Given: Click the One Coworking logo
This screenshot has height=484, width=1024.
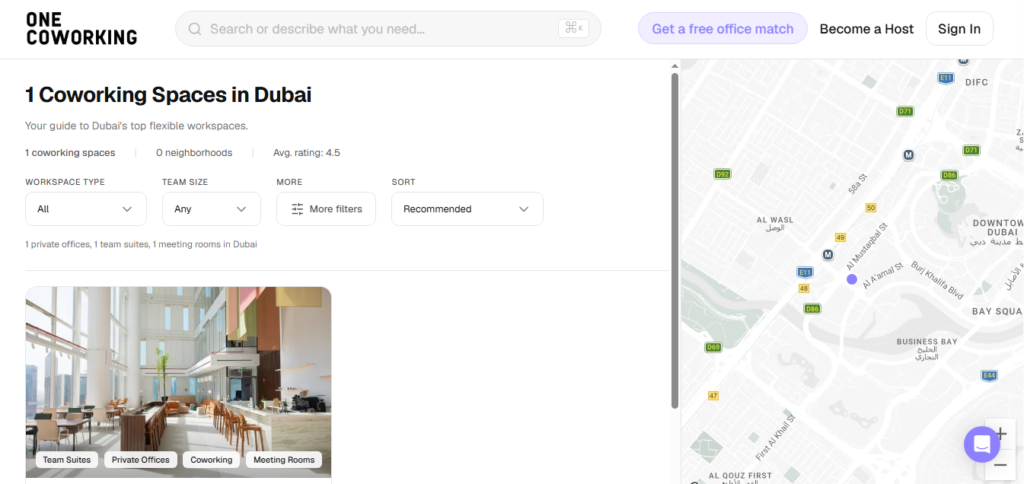Looking at the screenshot, I should pos(81,29).
